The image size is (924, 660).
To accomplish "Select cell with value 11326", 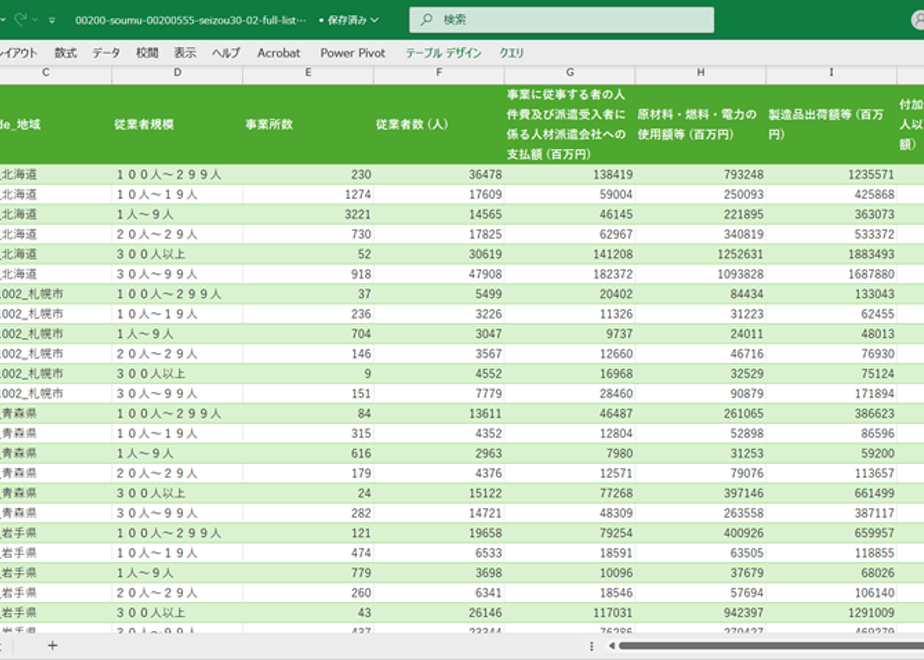I will coord(570,314).
